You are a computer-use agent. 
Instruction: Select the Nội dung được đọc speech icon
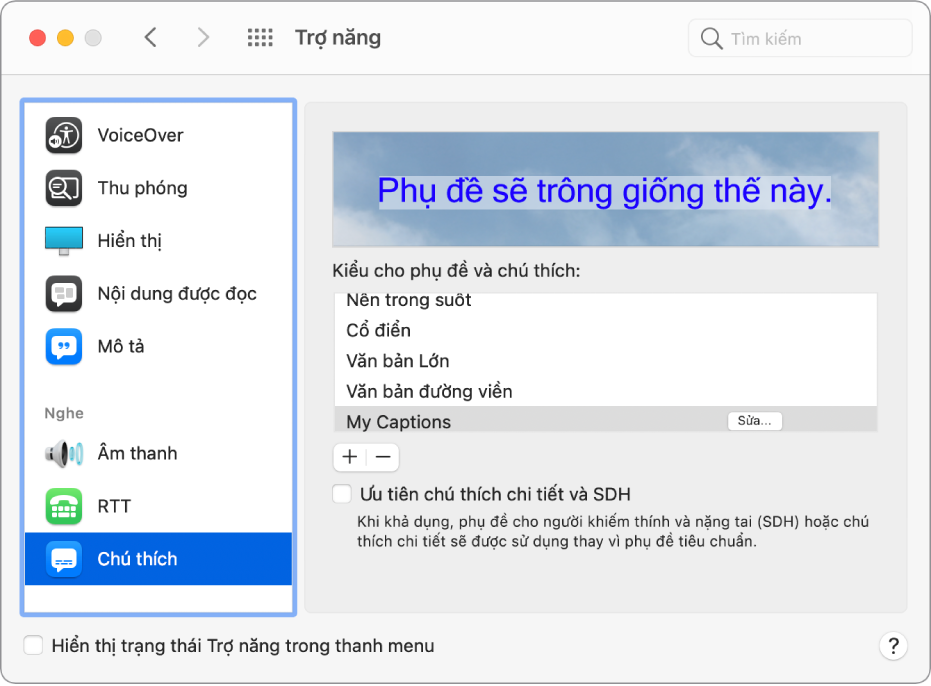point(63,293)
